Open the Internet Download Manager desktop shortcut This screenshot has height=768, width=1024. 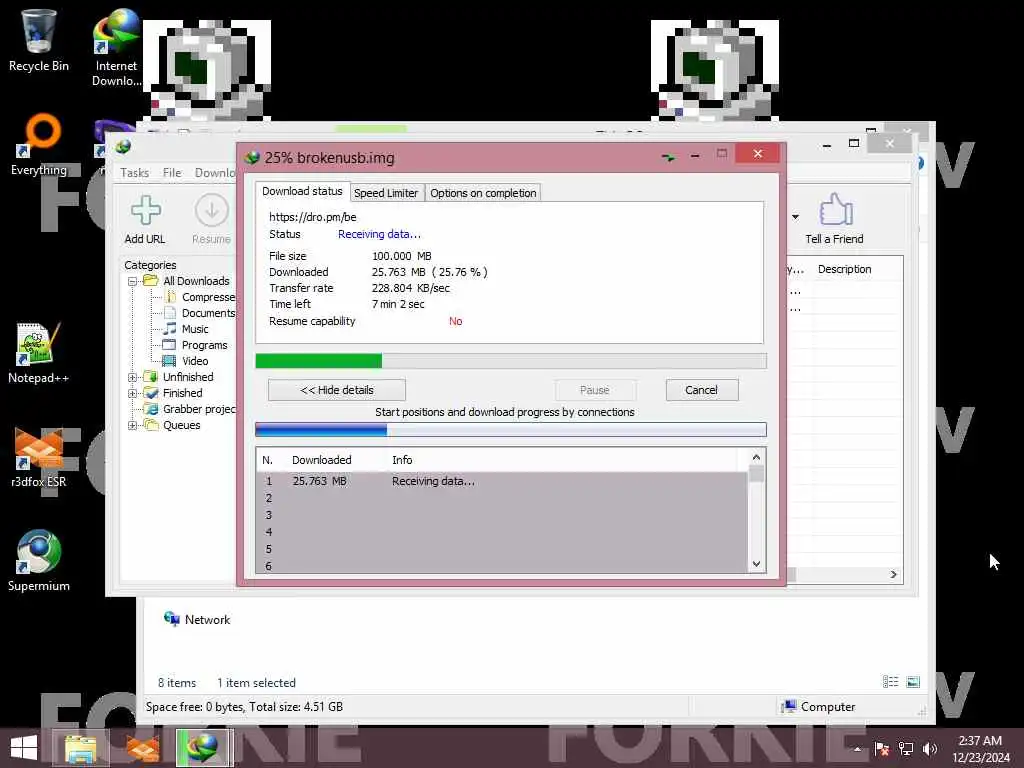pos(116,47)
